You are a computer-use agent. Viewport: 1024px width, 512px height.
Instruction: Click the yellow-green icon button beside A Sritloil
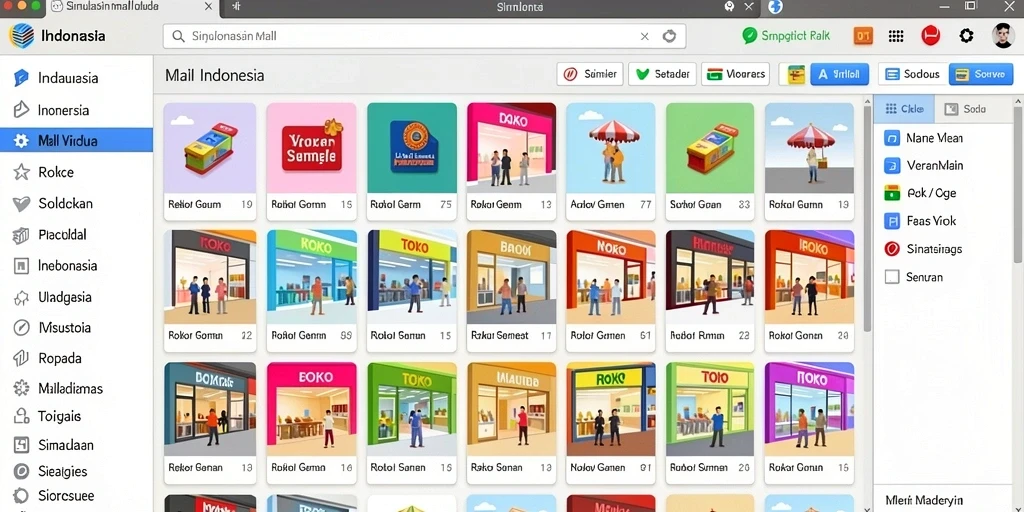(x=795, y=74)
